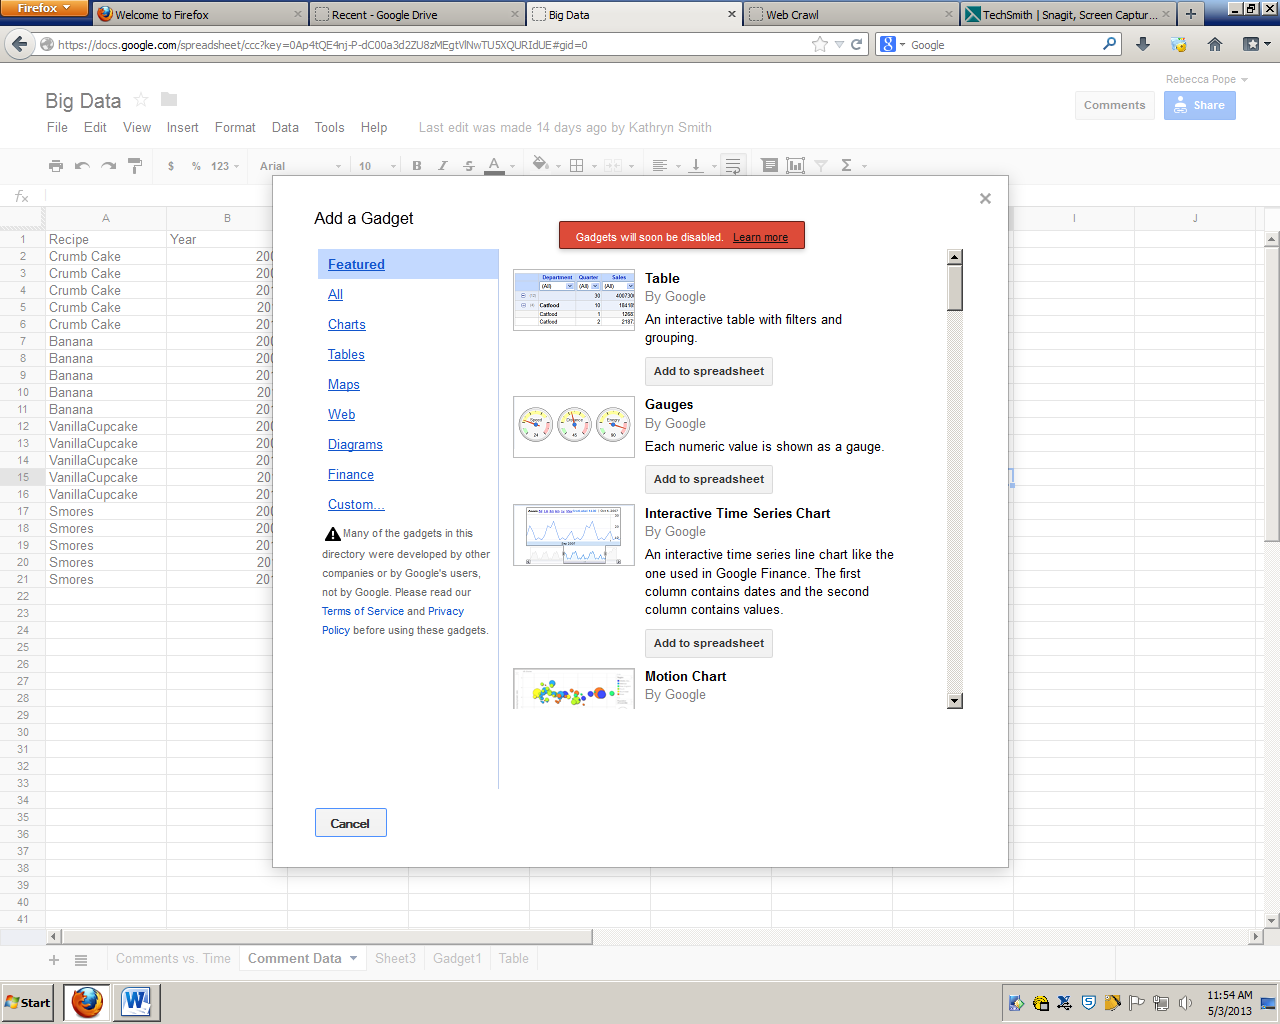The image size is (1280, 1024).
Task: Open the Firefox downloads arrow
Action: [1143, 44]
